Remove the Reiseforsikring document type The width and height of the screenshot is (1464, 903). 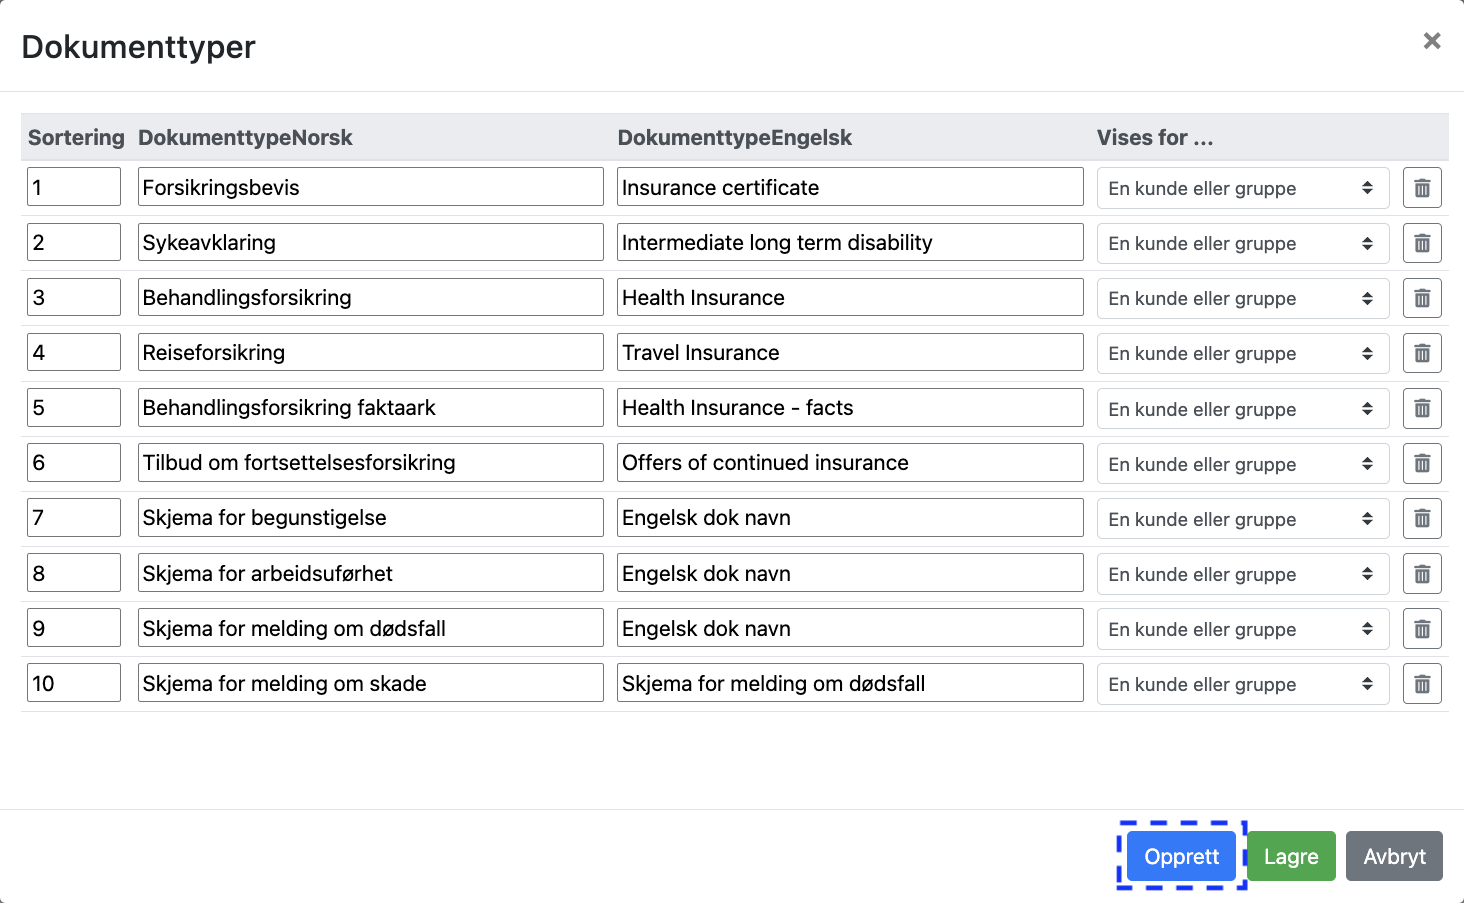pyautogui.click(x=1421, y=353)
